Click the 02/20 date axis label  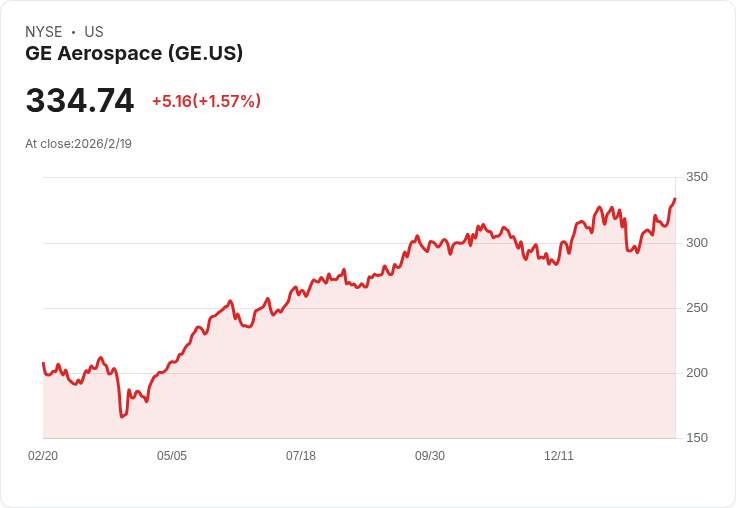coord(43,456)
